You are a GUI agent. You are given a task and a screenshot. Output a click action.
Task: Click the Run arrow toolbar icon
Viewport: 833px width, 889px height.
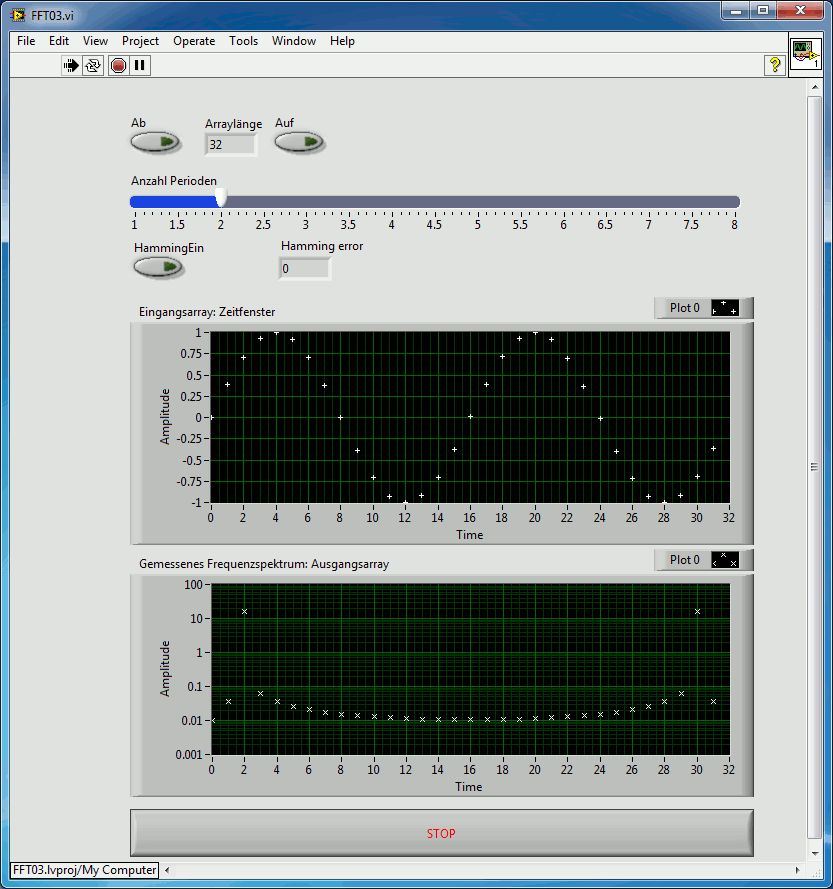coord(71,65)
